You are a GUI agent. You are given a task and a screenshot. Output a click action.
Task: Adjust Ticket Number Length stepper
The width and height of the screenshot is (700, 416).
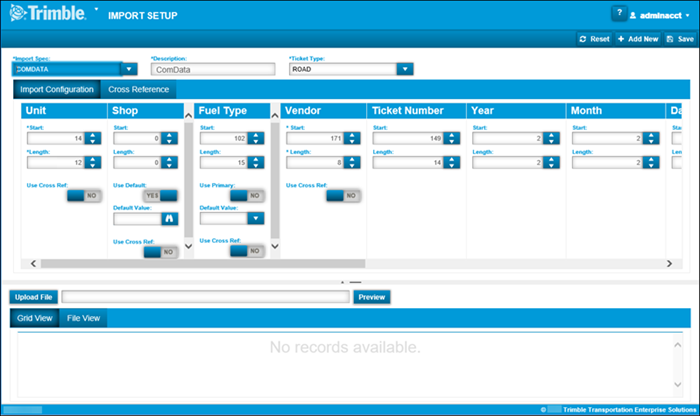pos(451,162)
